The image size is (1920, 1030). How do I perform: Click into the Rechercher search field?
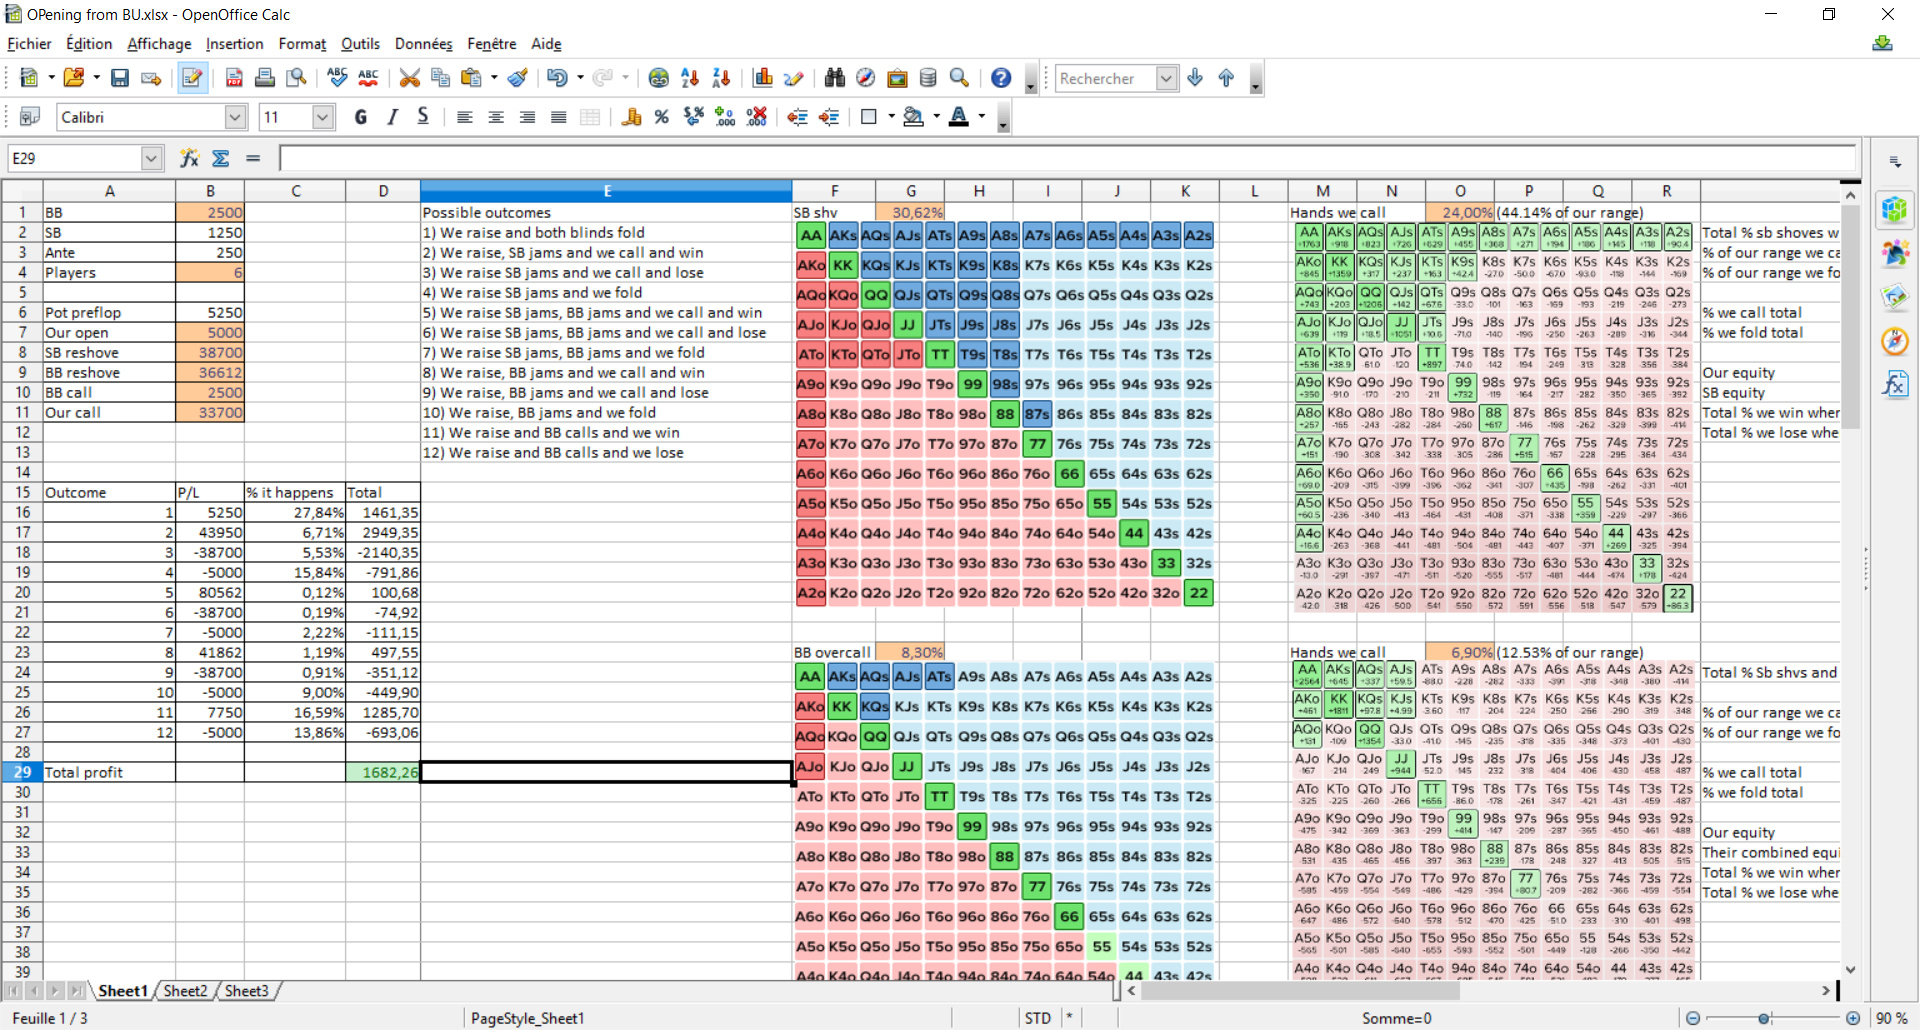point(1105,78)
